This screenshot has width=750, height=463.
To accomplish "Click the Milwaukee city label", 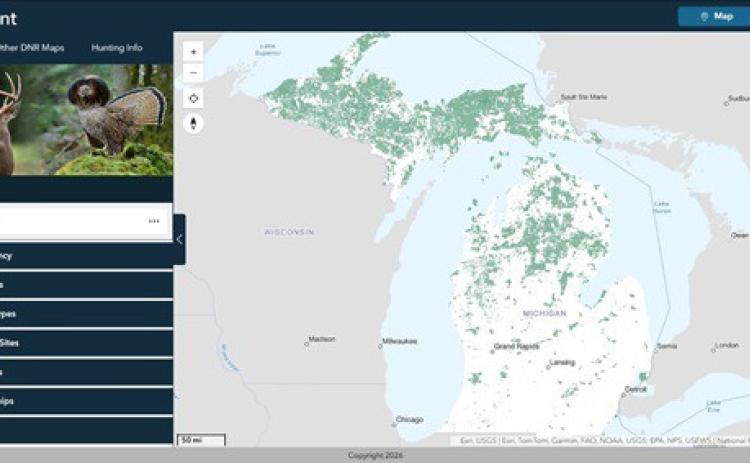I will [x=399, y=341].
